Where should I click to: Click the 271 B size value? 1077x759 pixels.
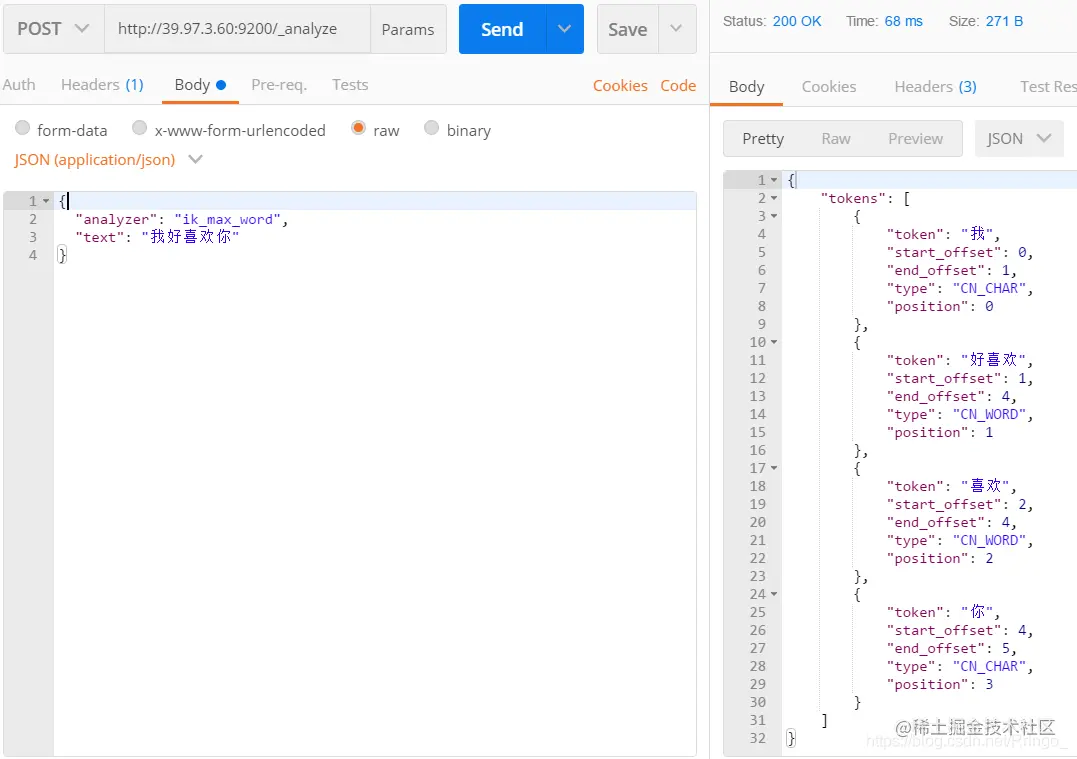[x=1004, y=21]
